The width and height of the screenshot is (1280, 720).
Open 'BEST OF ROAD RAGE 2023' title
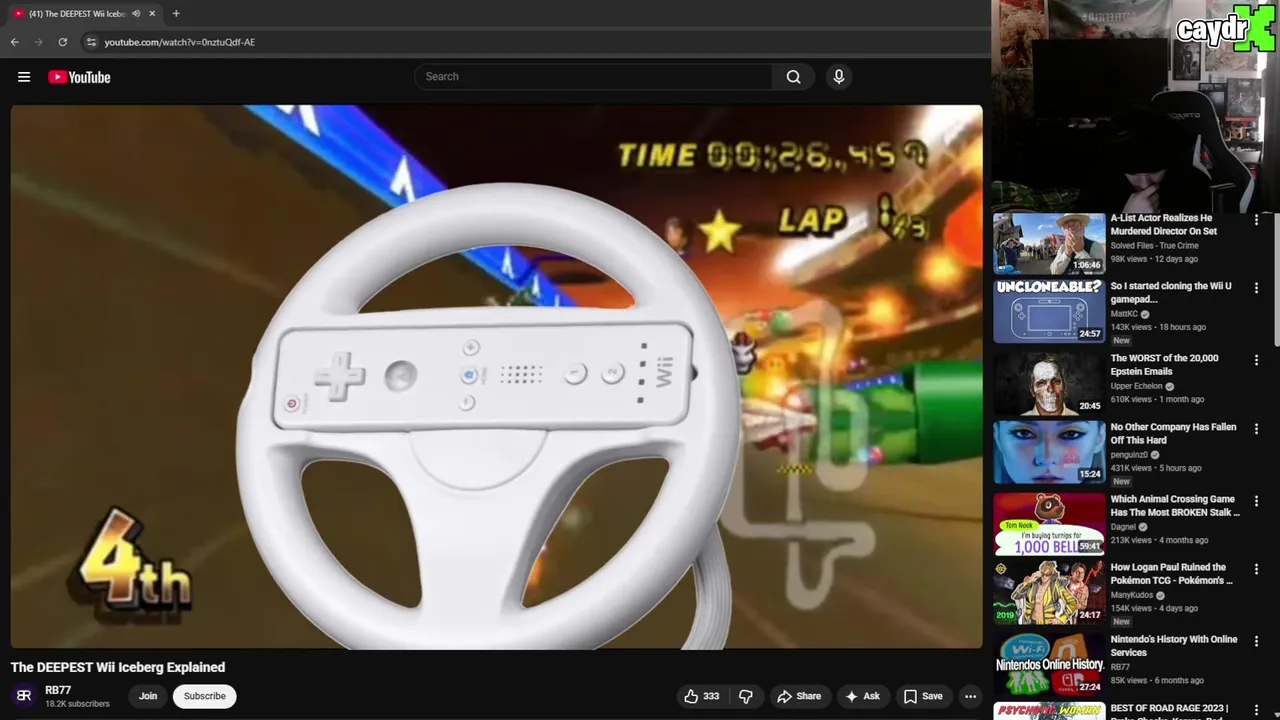pos(1169,709)
